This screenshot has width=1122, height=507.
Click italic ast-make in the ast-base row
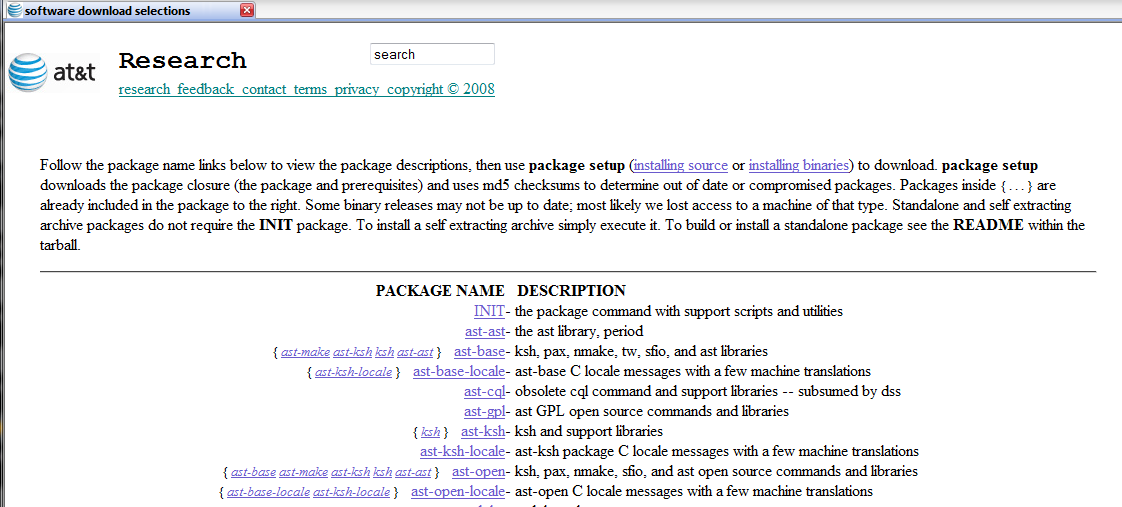pos(306,352)
